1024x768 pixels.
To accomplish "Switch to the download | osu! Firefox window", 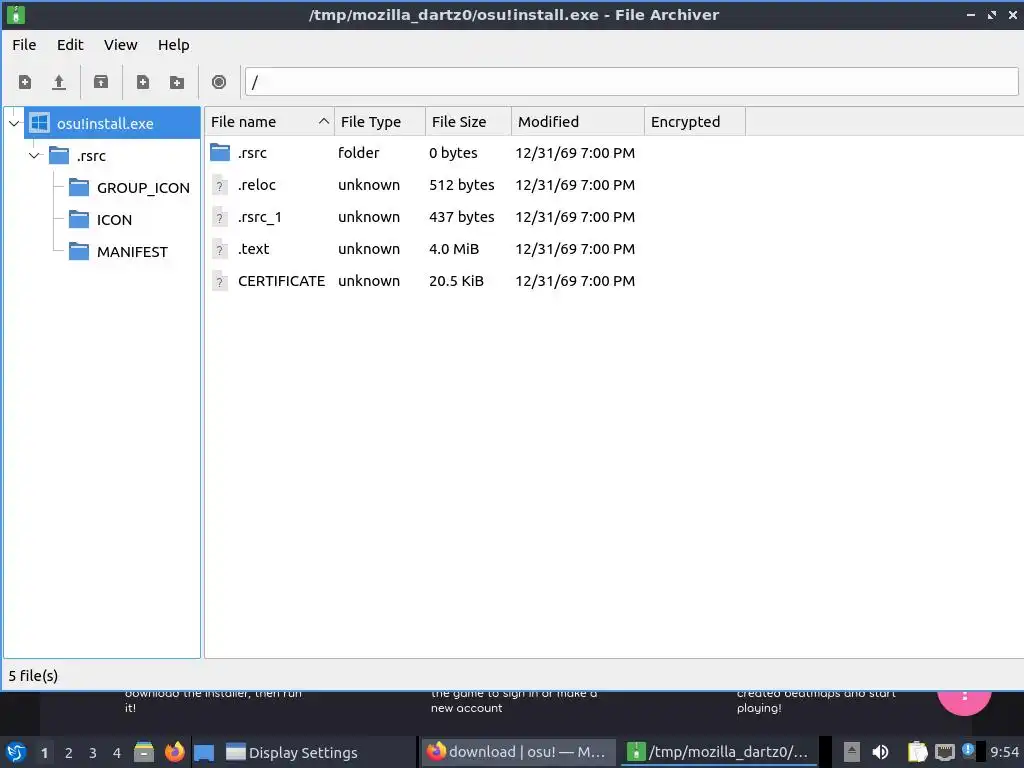I will pos(517,752).
